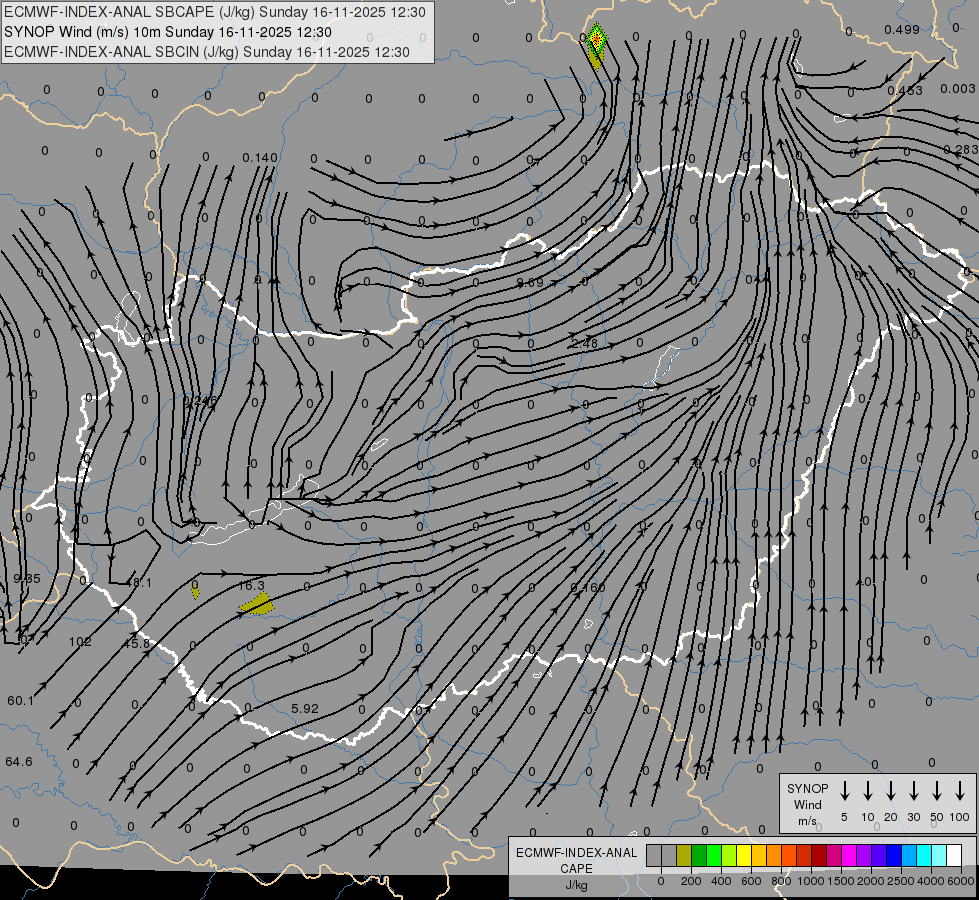Click the map value 0.499
The width and height of the screenshot is (979, 900).
[902, 29]
